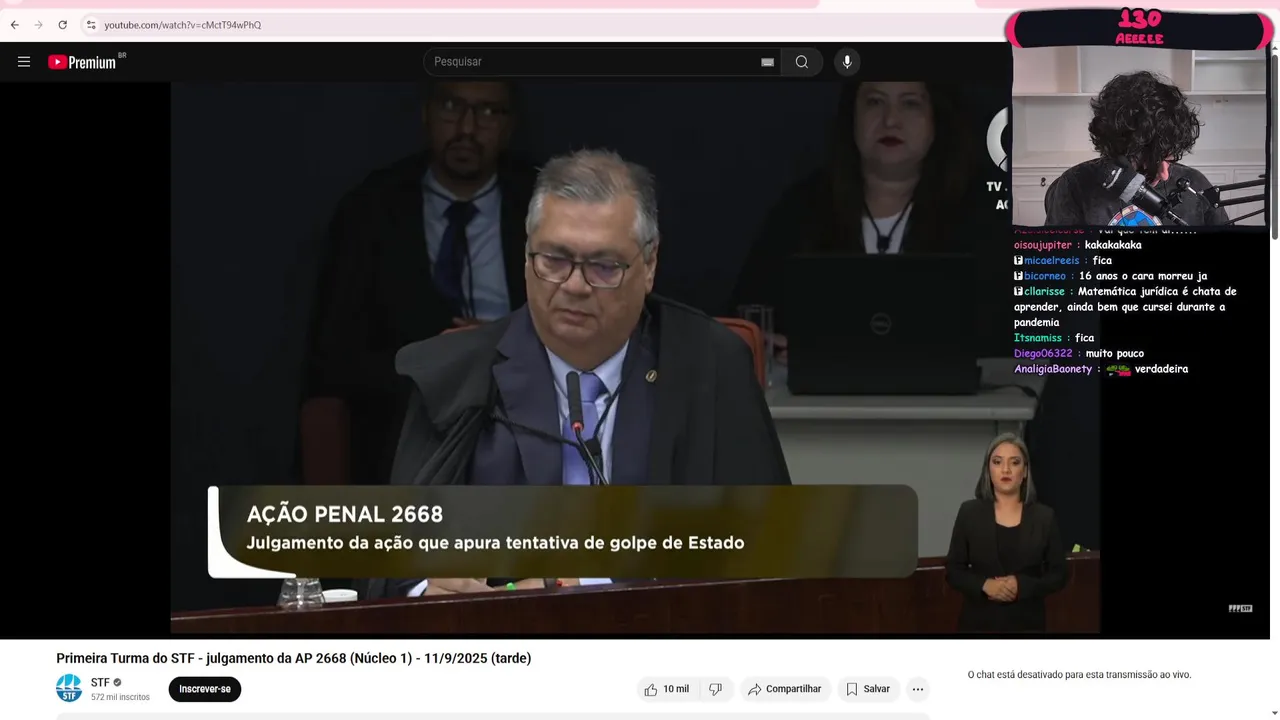The image size is (1280, 720).
Task: Click the browser forward arrow
Action: [38, 25]
